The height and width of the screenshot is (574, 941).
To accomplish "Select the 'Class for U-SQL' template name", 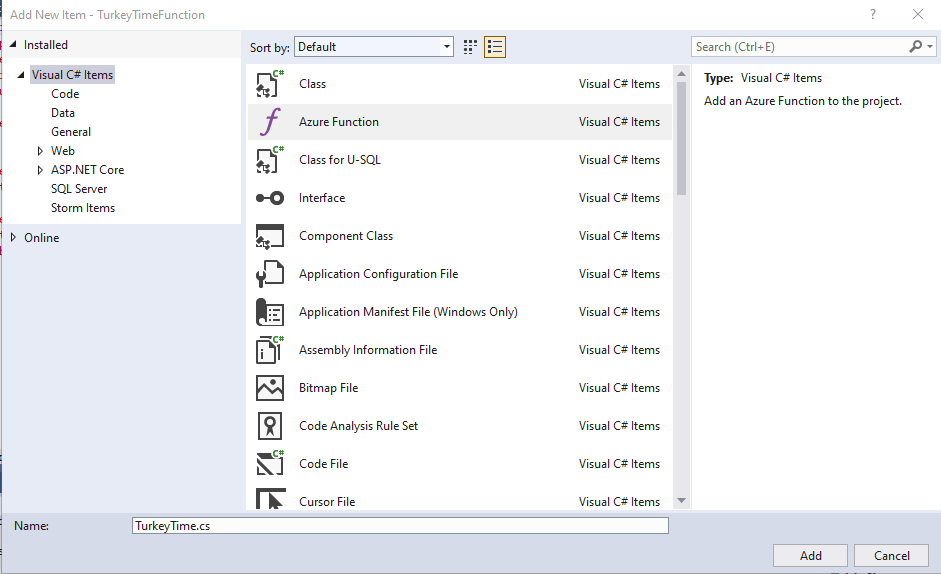I will point(340,160).
